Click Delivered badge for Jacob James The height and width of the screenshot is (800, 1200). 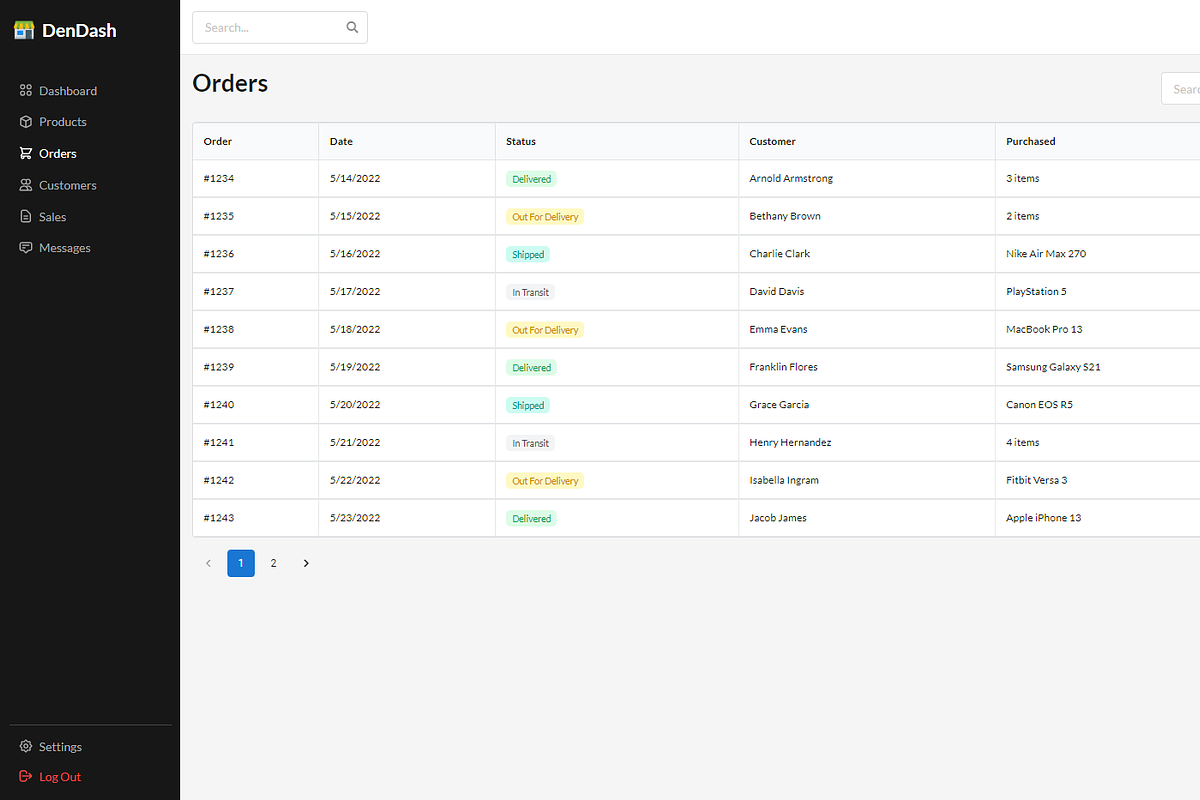pyautogui.click(x=532, y=519)
